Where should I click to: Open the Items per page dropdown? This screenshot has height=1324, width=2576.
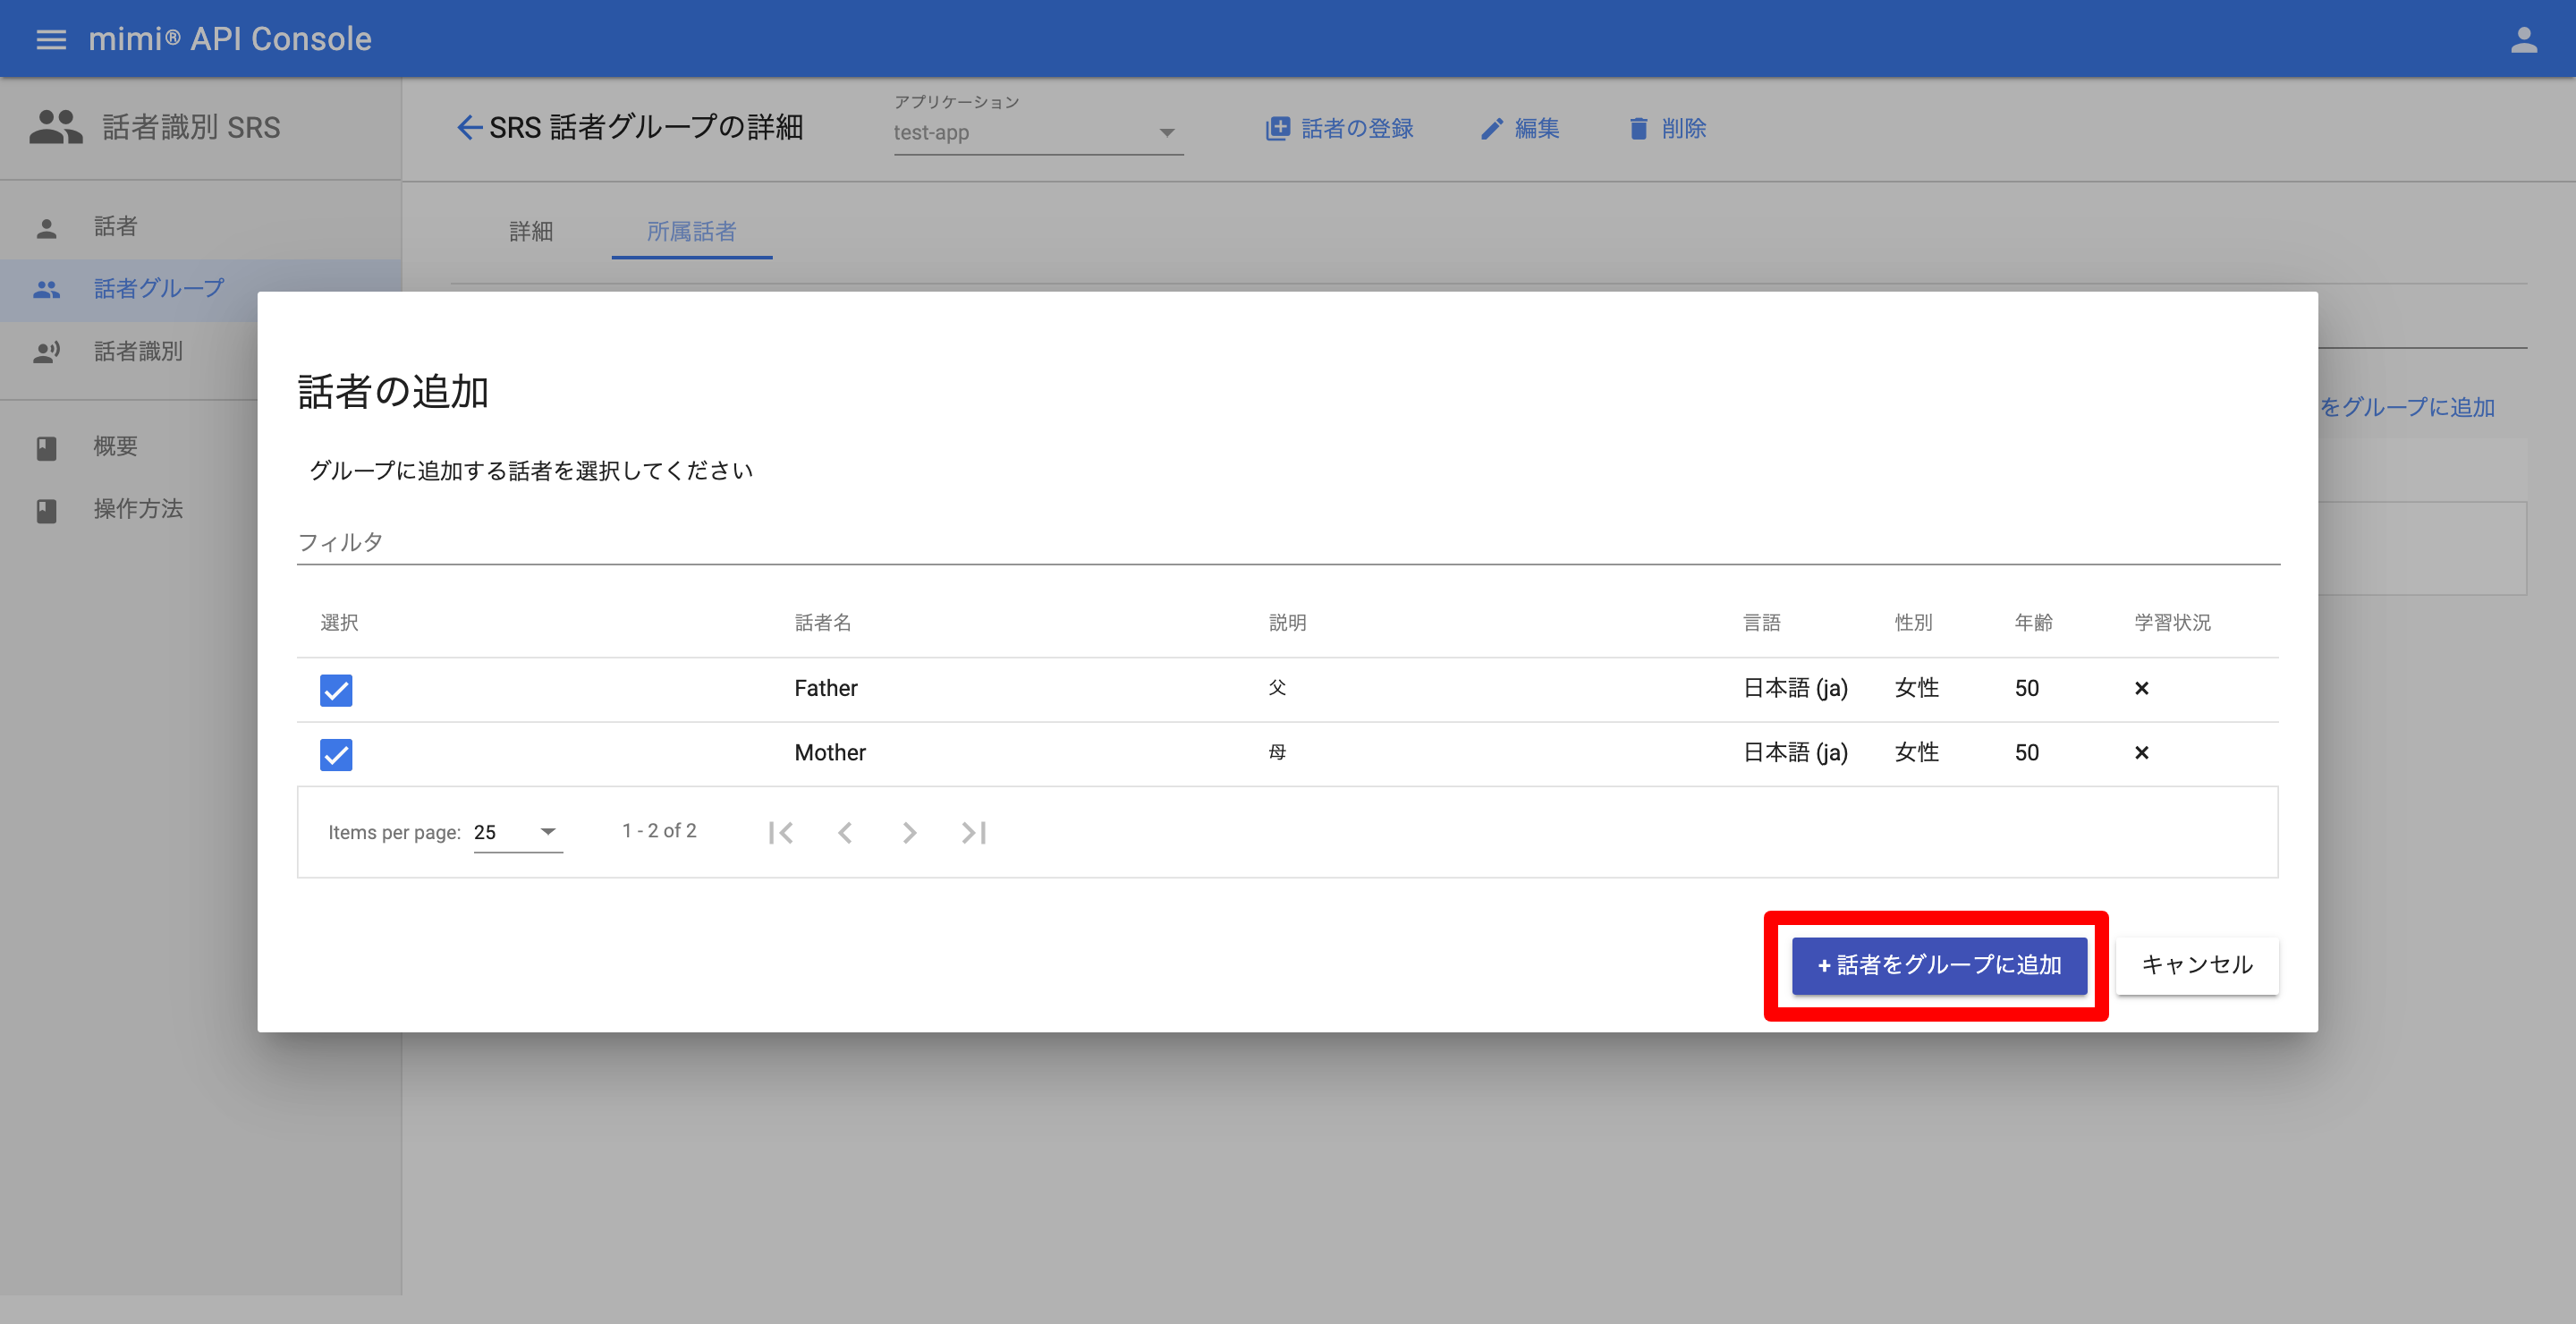coord(518,832)
